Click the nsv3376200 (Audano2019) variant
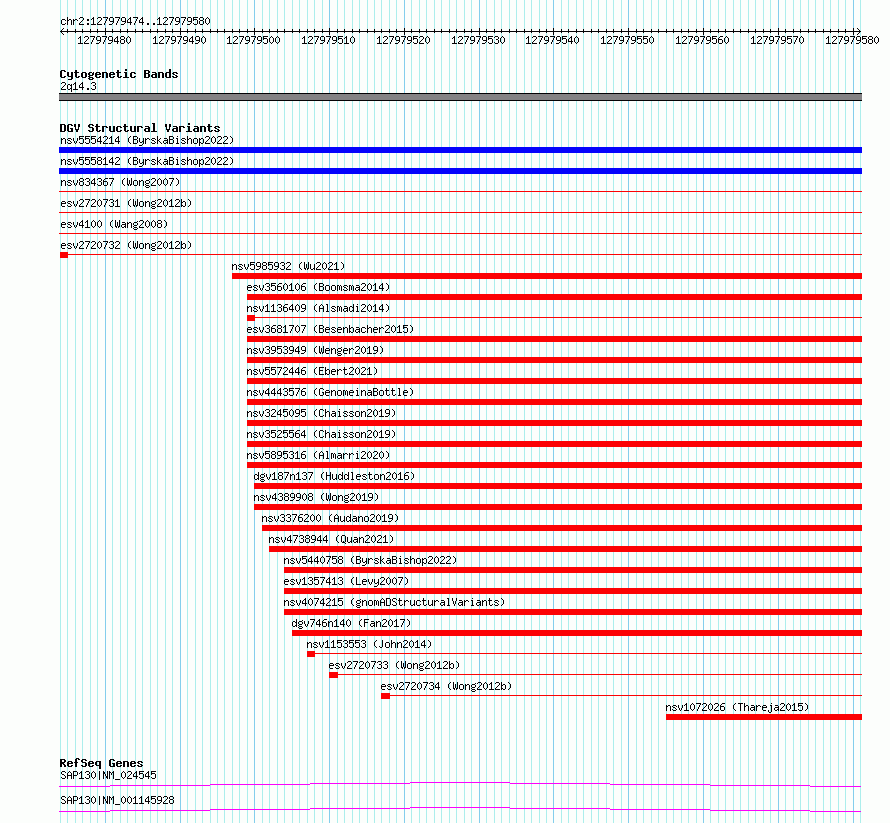 point(330,518)
